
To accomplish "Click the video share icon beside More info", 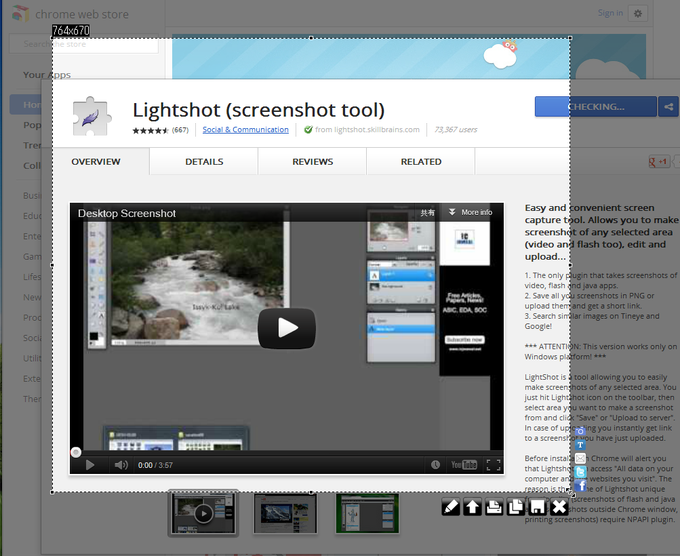I will coord(427,213).
